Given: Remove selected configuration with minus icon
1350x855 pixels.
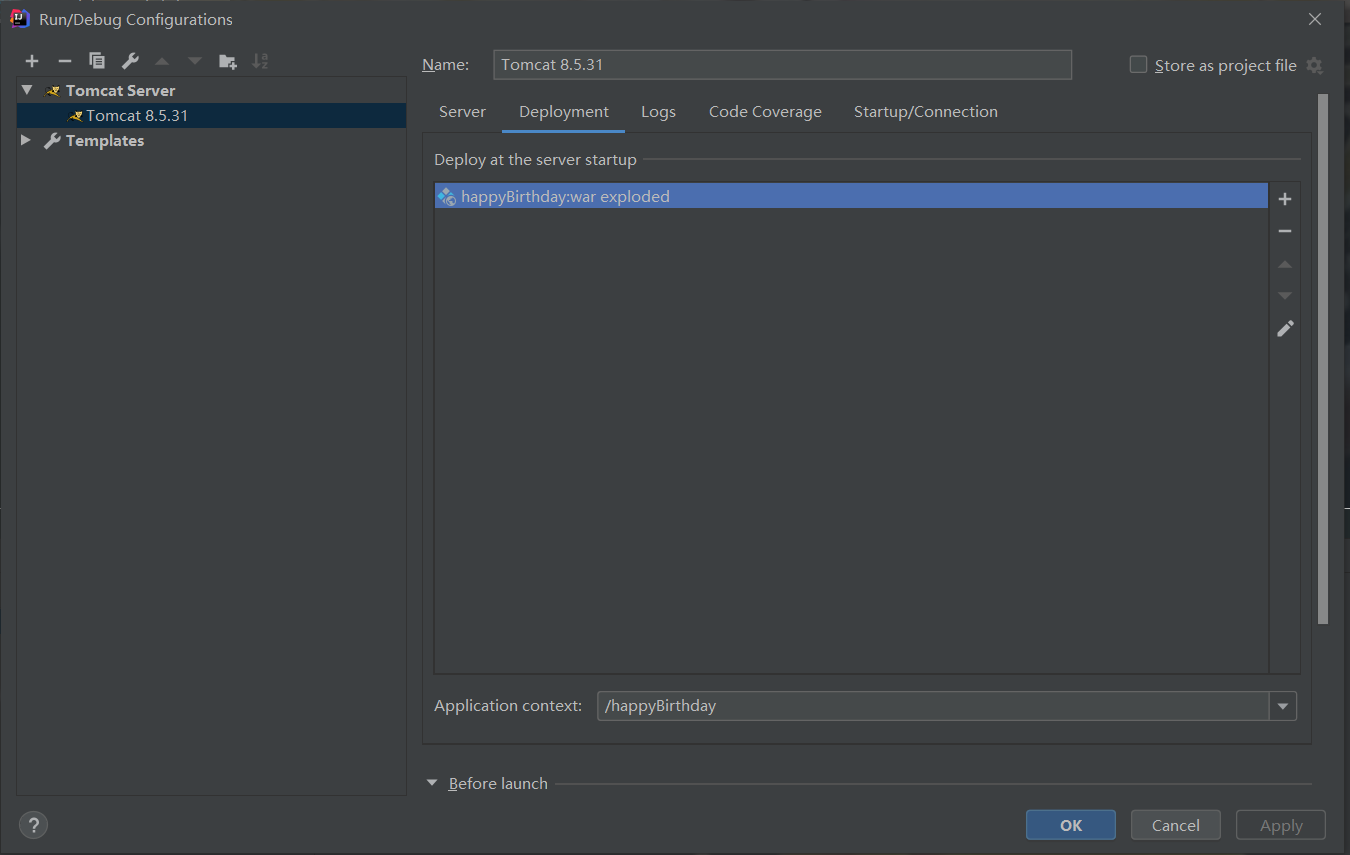Looking at the screenshot, I should 64,61.
